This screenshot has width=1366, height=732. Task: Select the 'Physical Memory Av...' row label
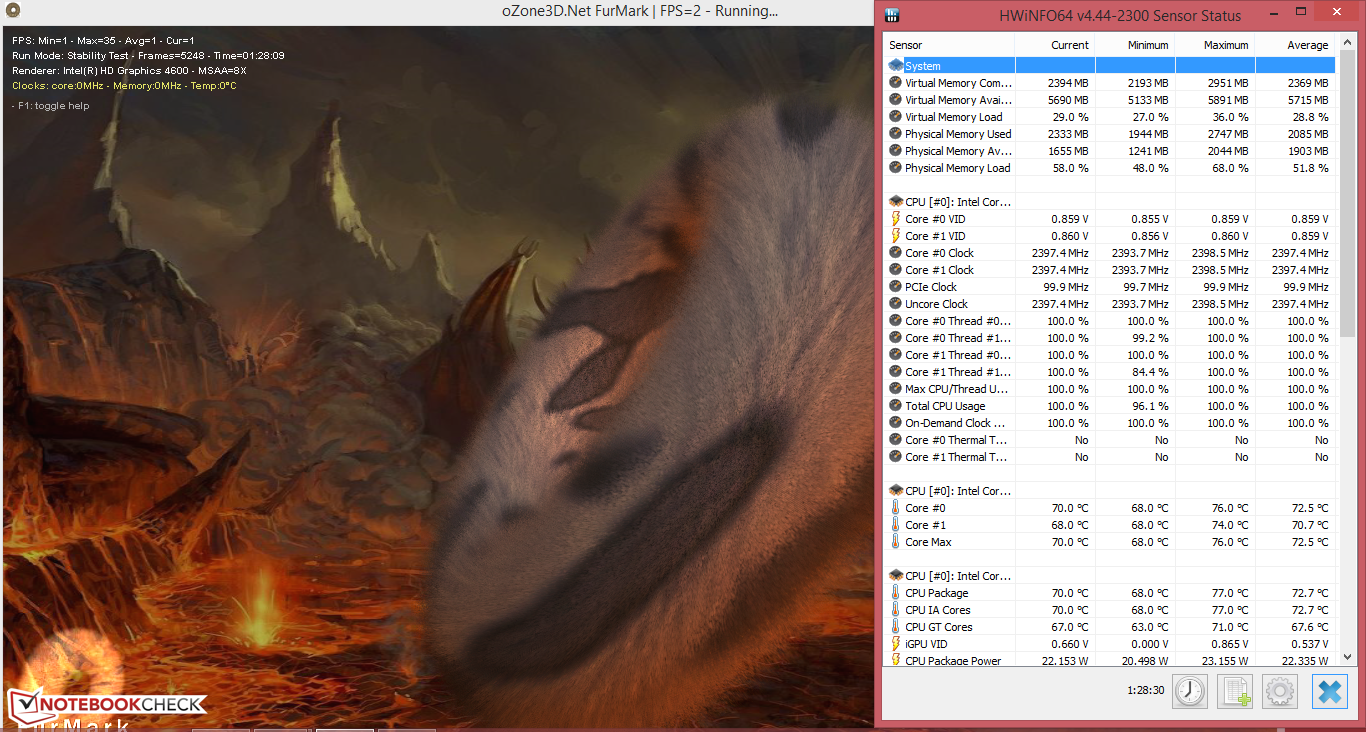958,151
